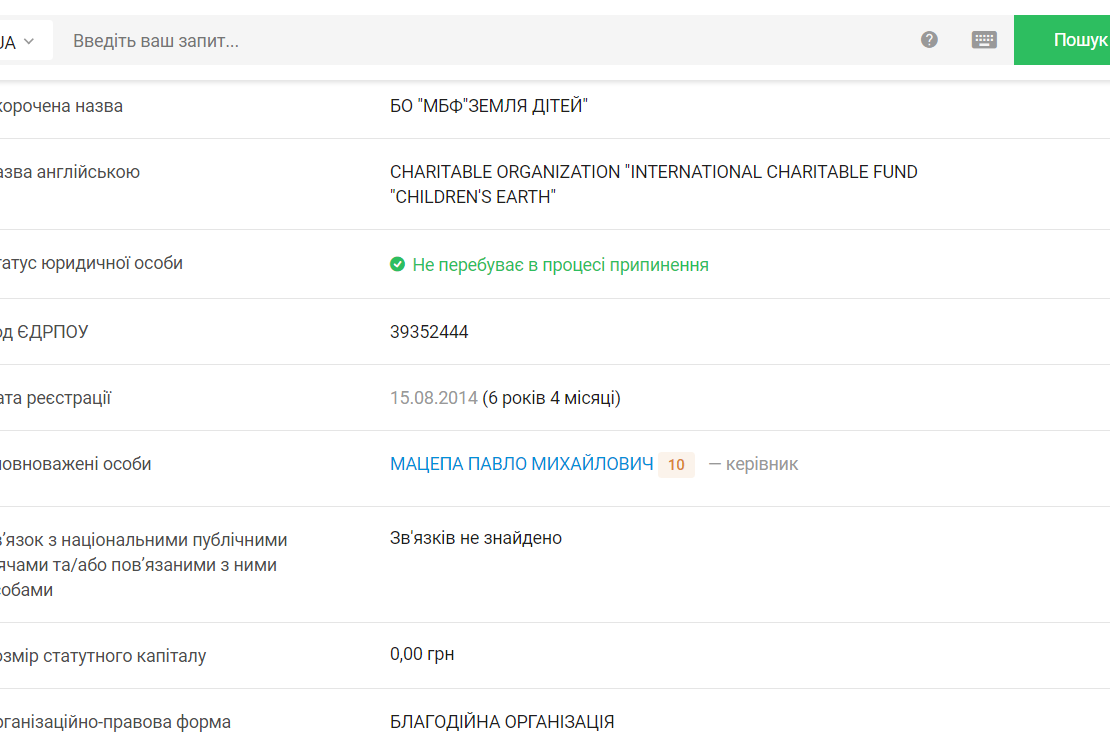
Task: Click the 'овноважені особи' row label
Action: tap(76, 464)
